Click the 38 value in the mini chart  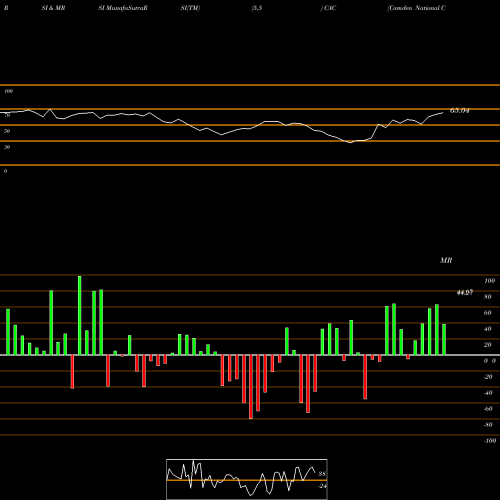(322, 474)
